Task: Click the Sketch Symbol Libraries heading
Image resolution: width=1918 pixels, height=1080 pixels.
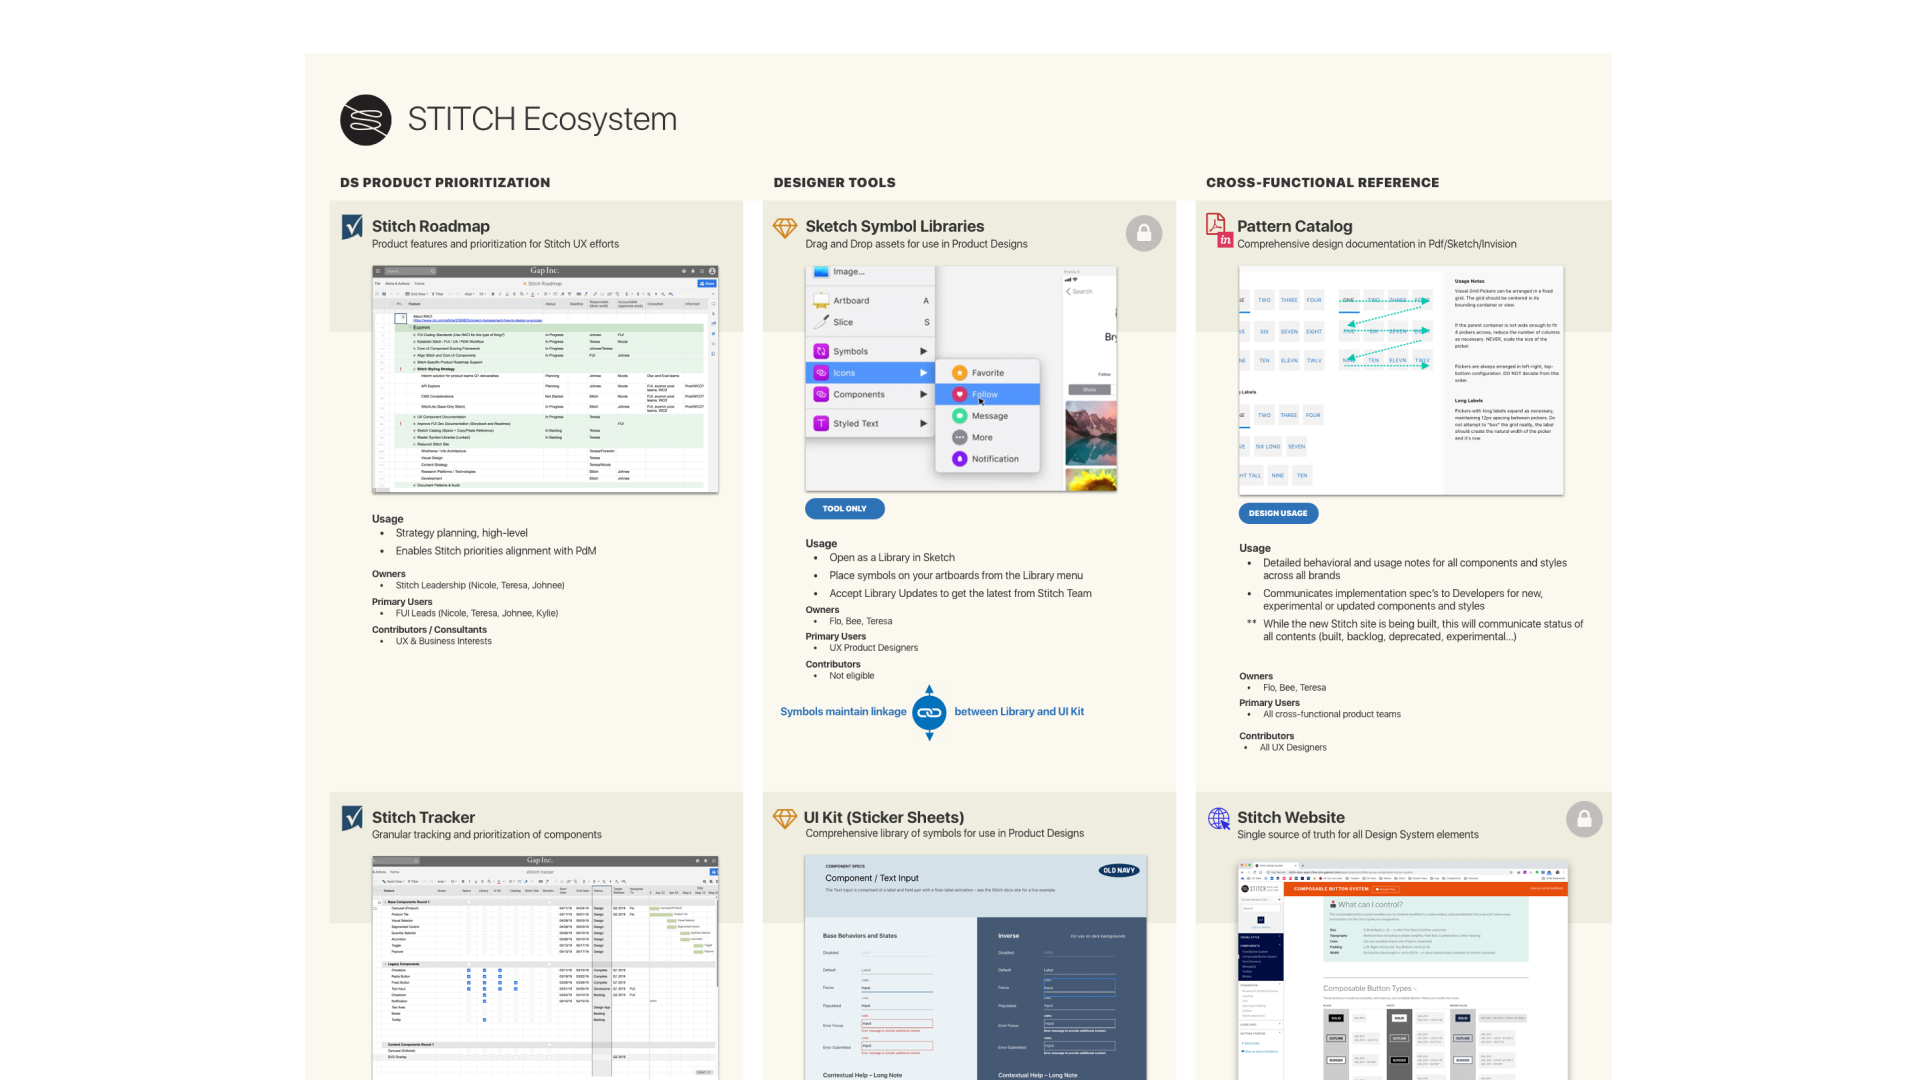Action: 895,226
